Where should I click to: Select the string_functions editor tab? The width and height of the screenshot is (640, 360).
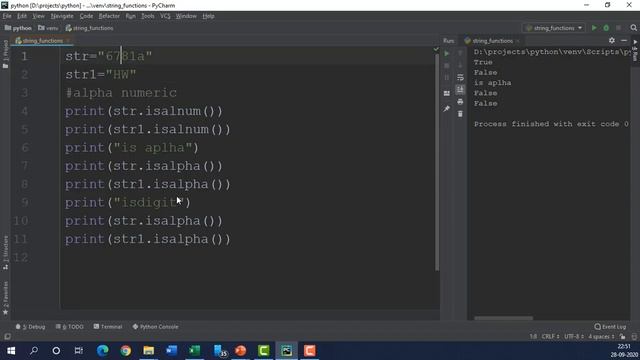42,41
